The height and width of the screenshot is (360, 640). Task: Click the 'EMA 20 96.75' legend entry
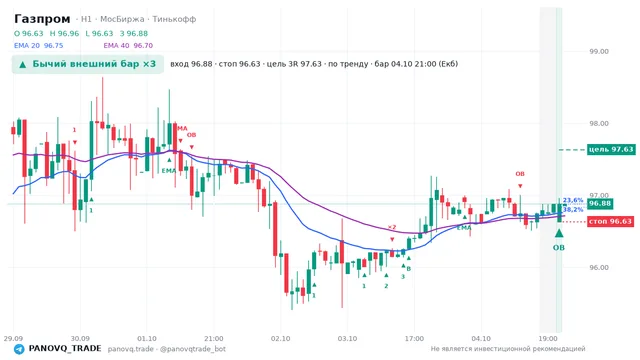[39, 46]
